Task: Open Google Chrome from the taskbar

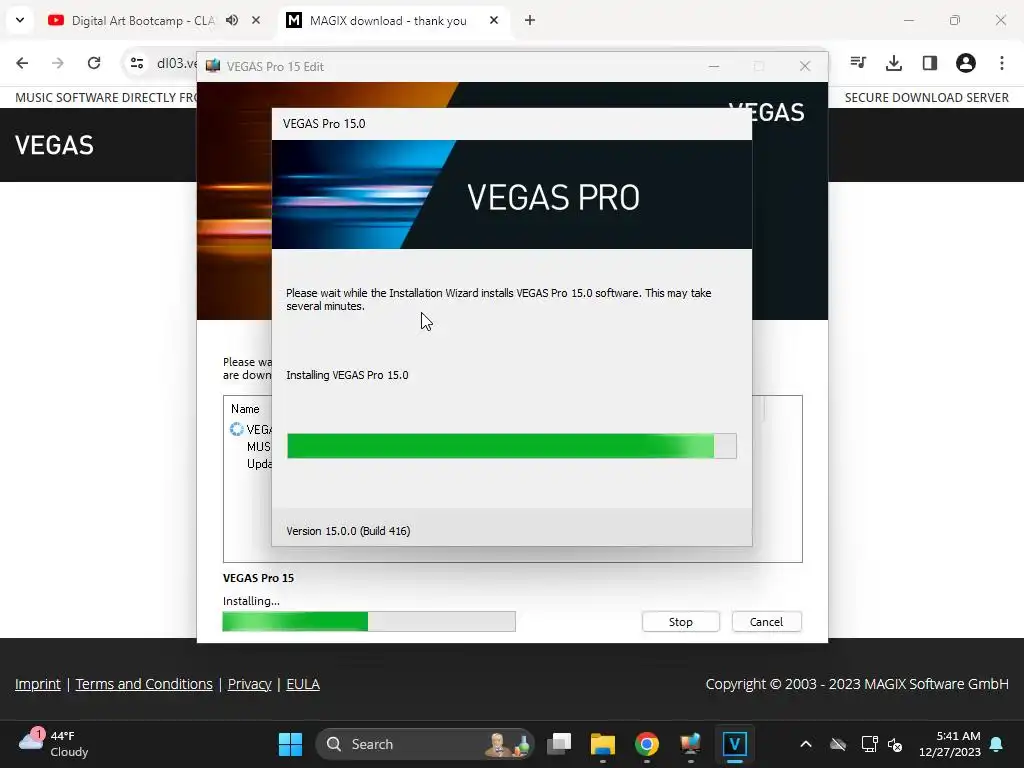Action: click(647, 744)
